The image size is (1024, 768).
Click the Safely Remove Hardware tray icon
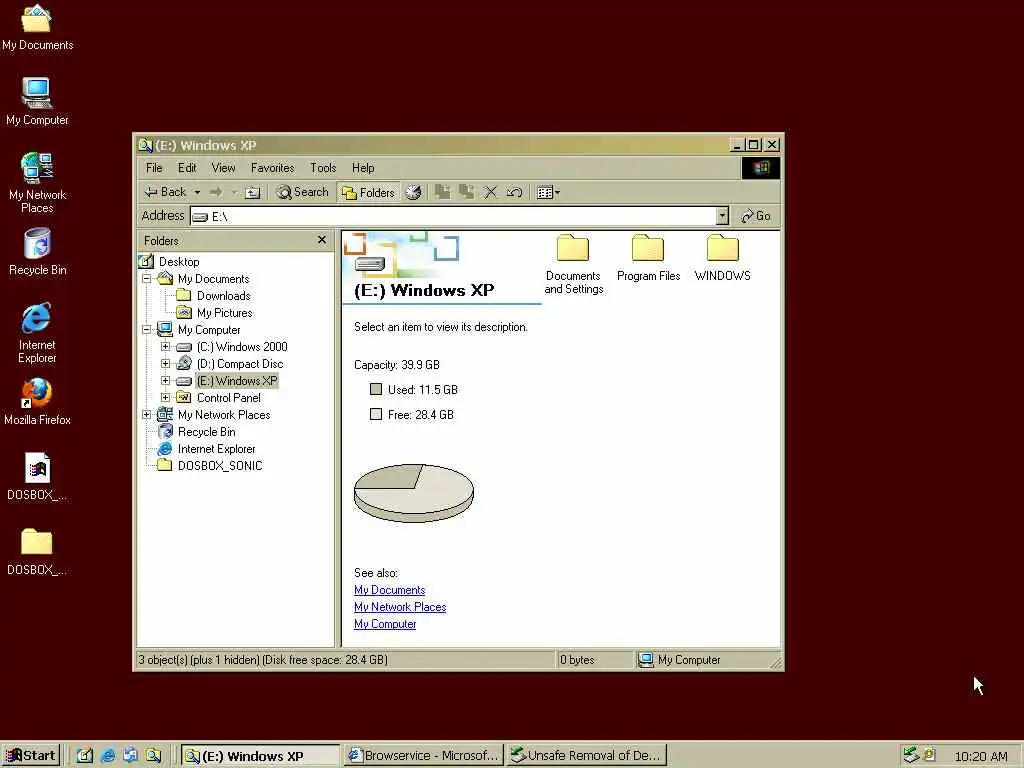911,756
